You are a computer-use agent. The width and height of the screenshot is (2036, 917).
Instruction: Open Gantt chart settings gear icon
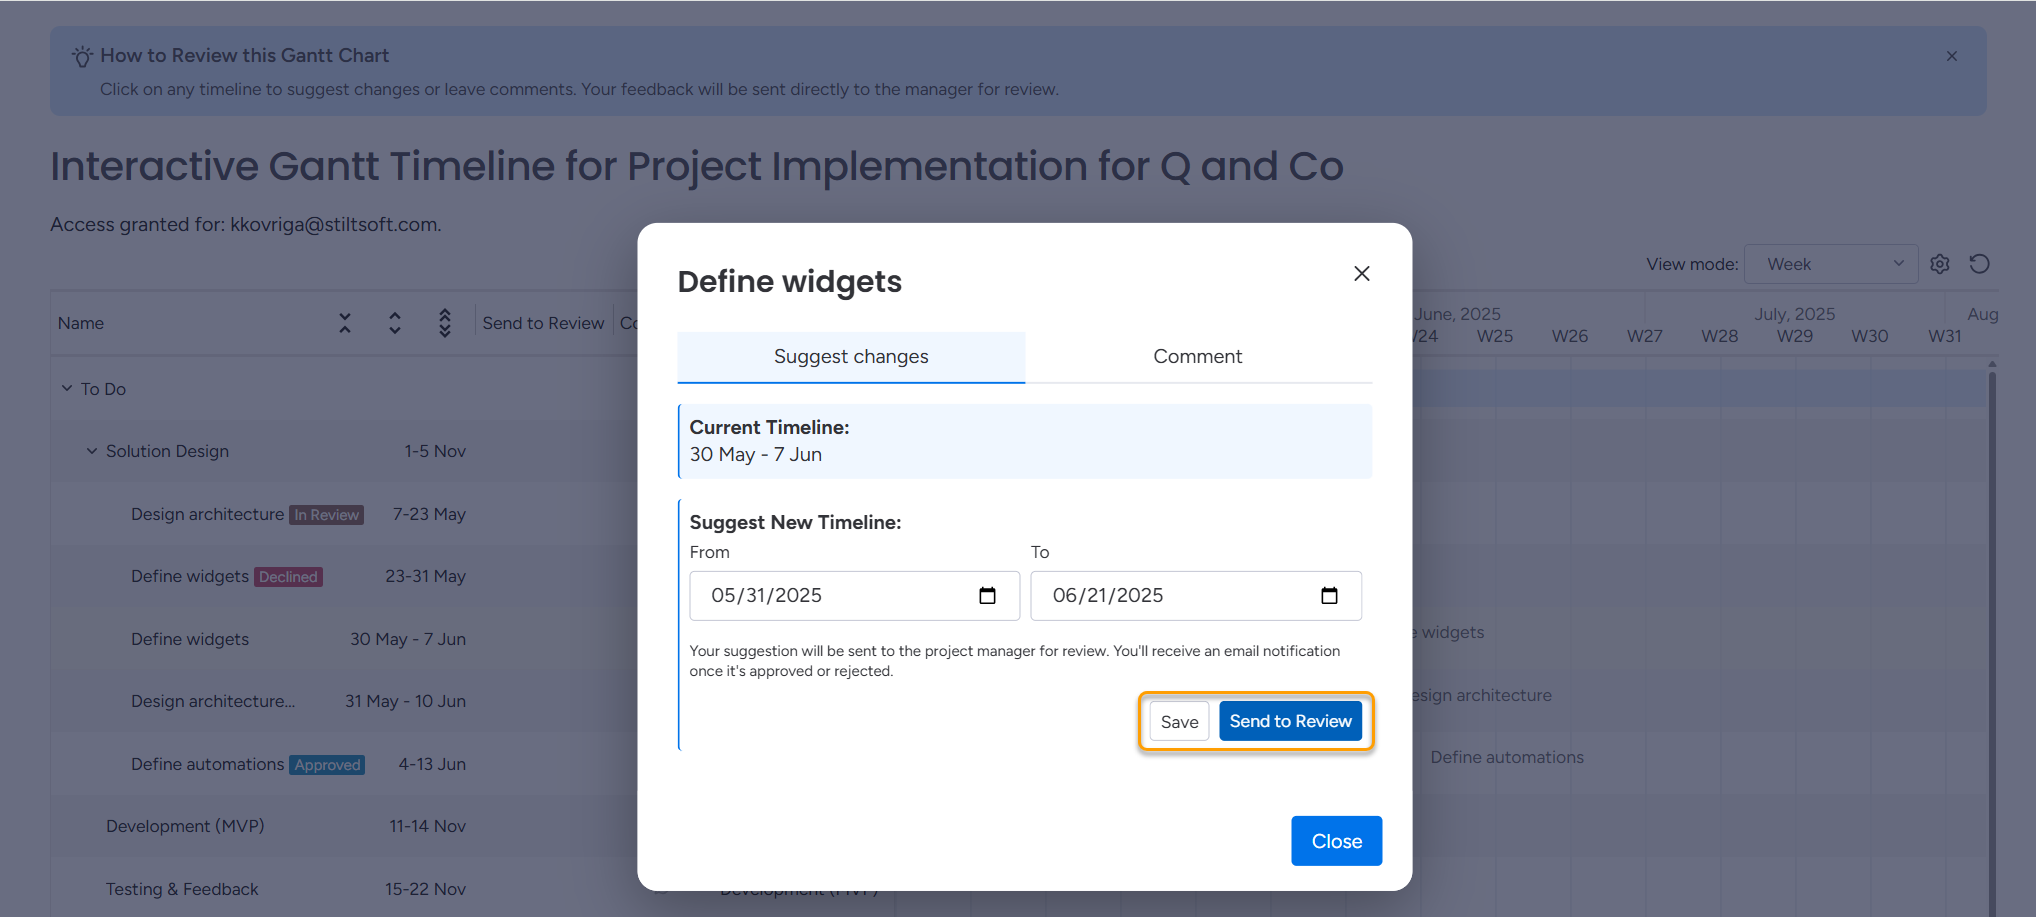coord(1939,264)
